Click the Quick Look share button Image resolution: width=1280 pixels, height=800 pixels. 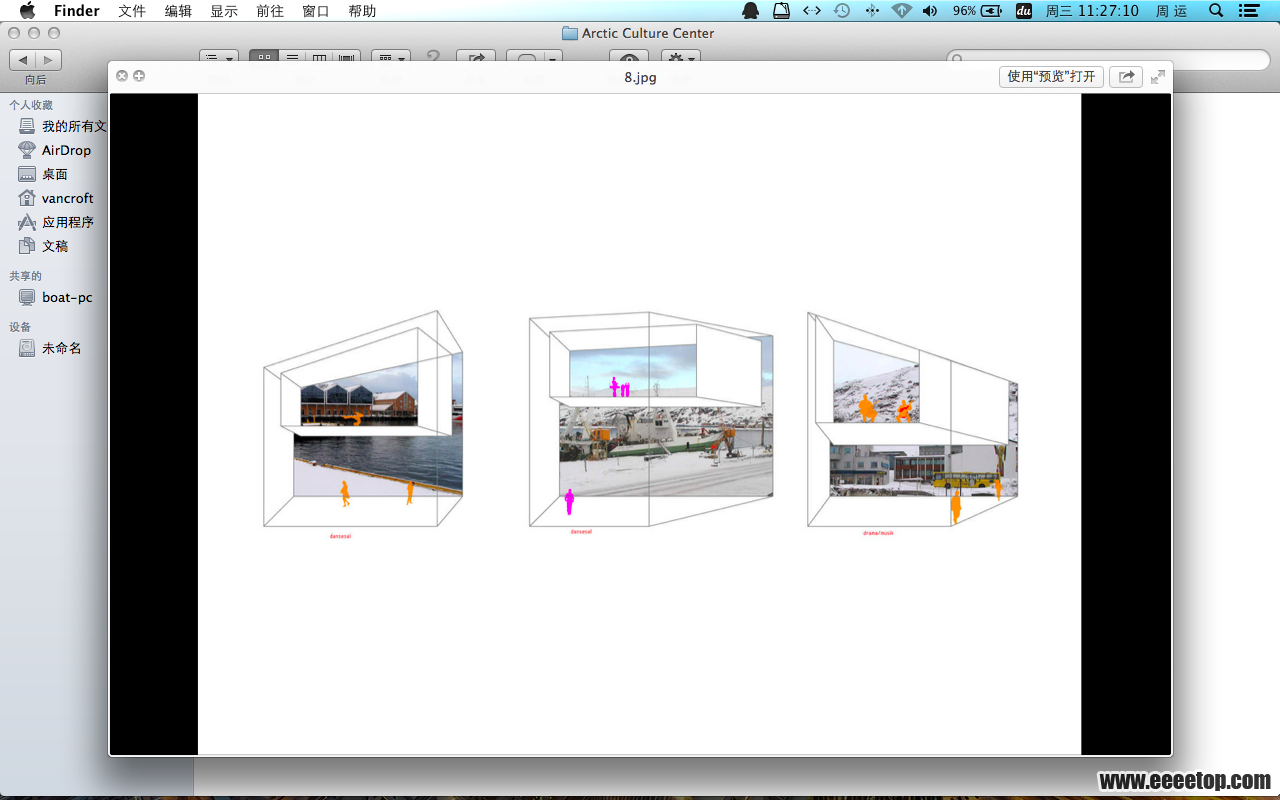(x=1126, y=76)
